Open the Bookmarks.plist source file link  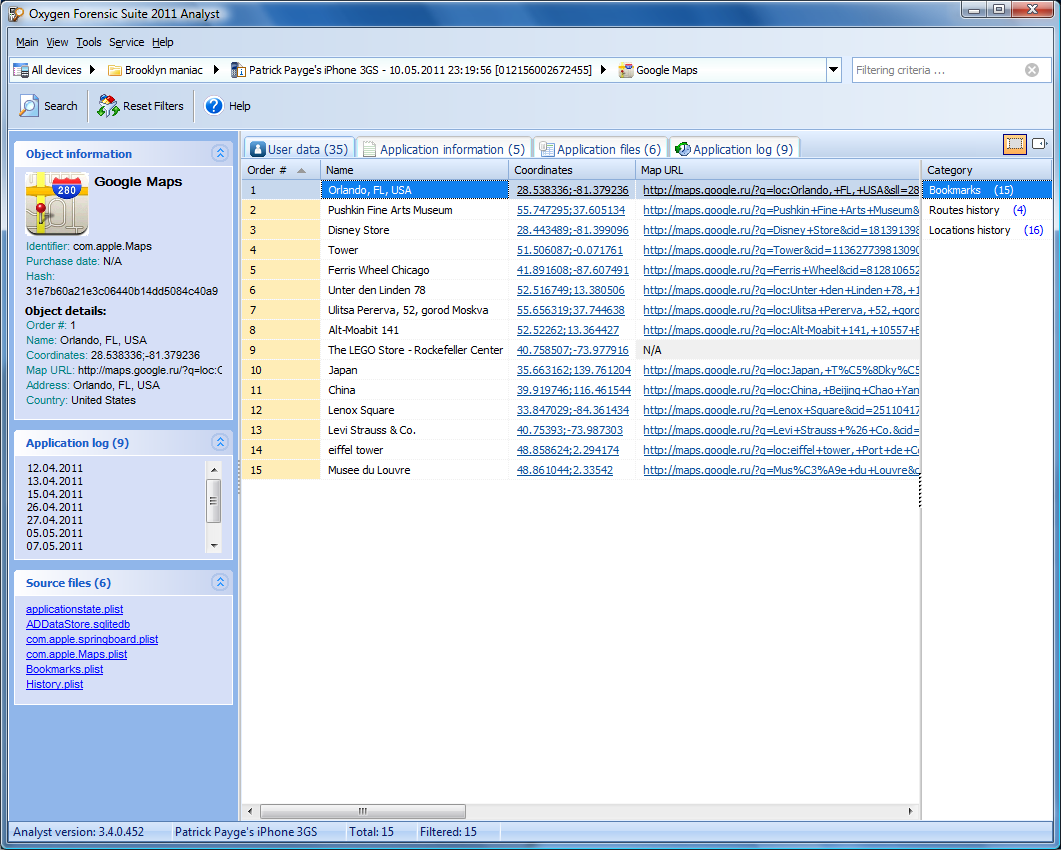pos(64,669)
